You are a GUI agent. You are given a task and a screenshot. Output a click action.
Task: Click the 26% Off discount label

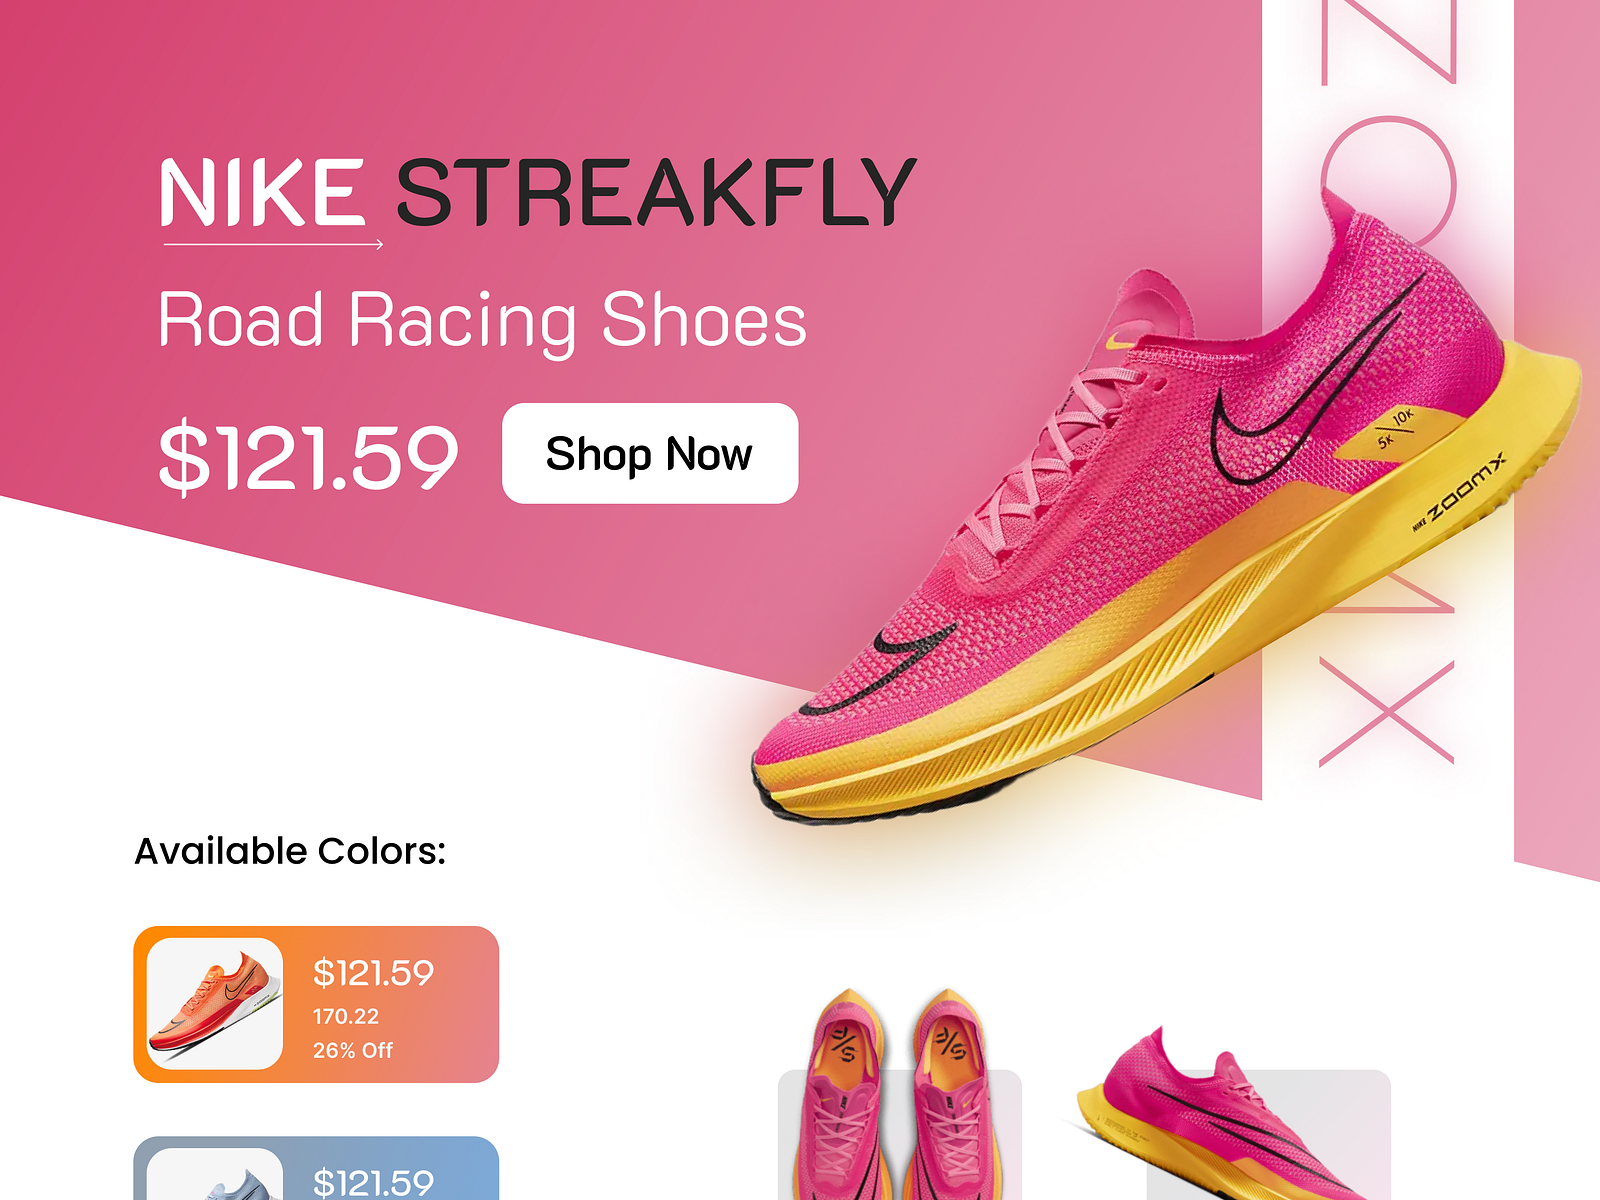click(353, 1050)
